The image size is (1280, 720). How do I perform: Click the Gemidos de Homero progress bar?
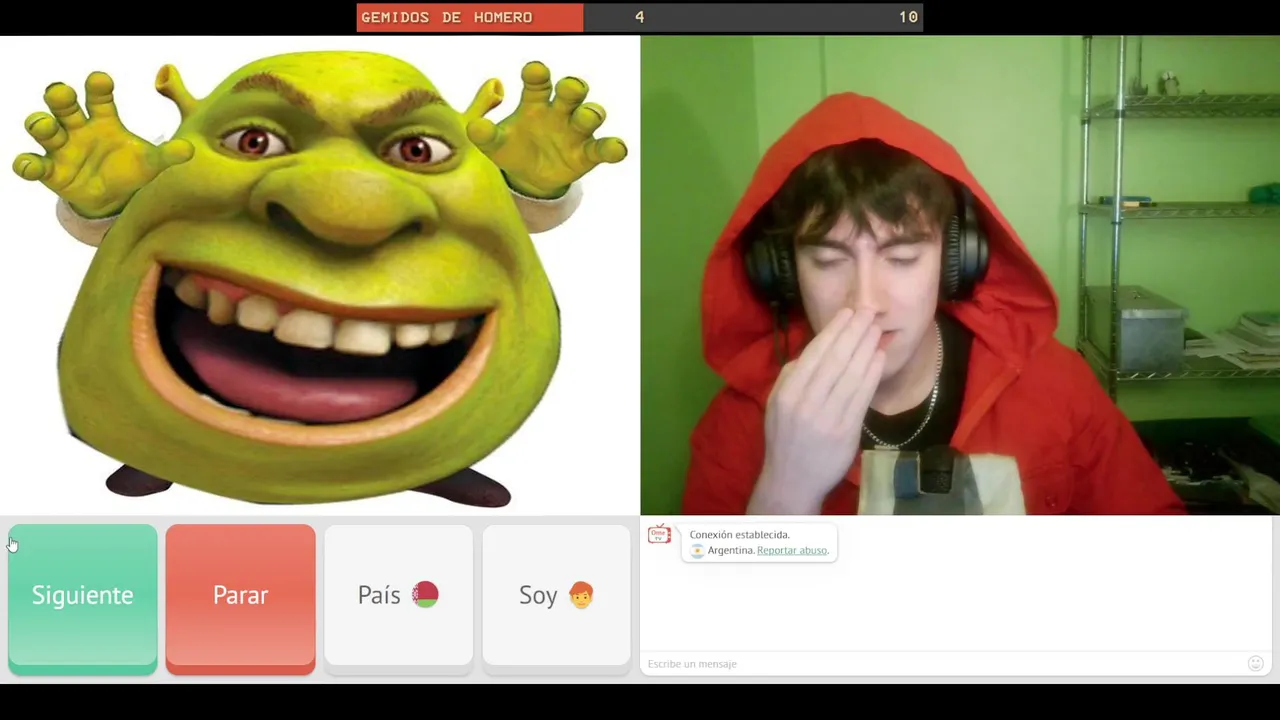click(x=640, y=17)
